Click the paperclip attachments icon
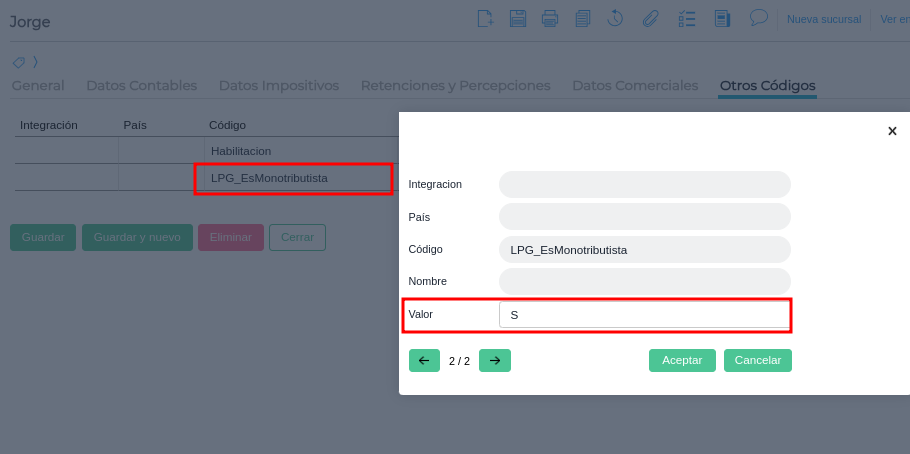The width and height of the screenshot is (910, 454). point(650,18)
